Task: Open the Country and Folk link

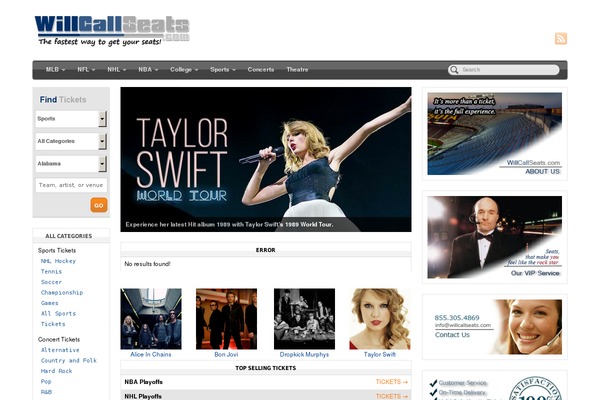Action: (x=69, y=361)
